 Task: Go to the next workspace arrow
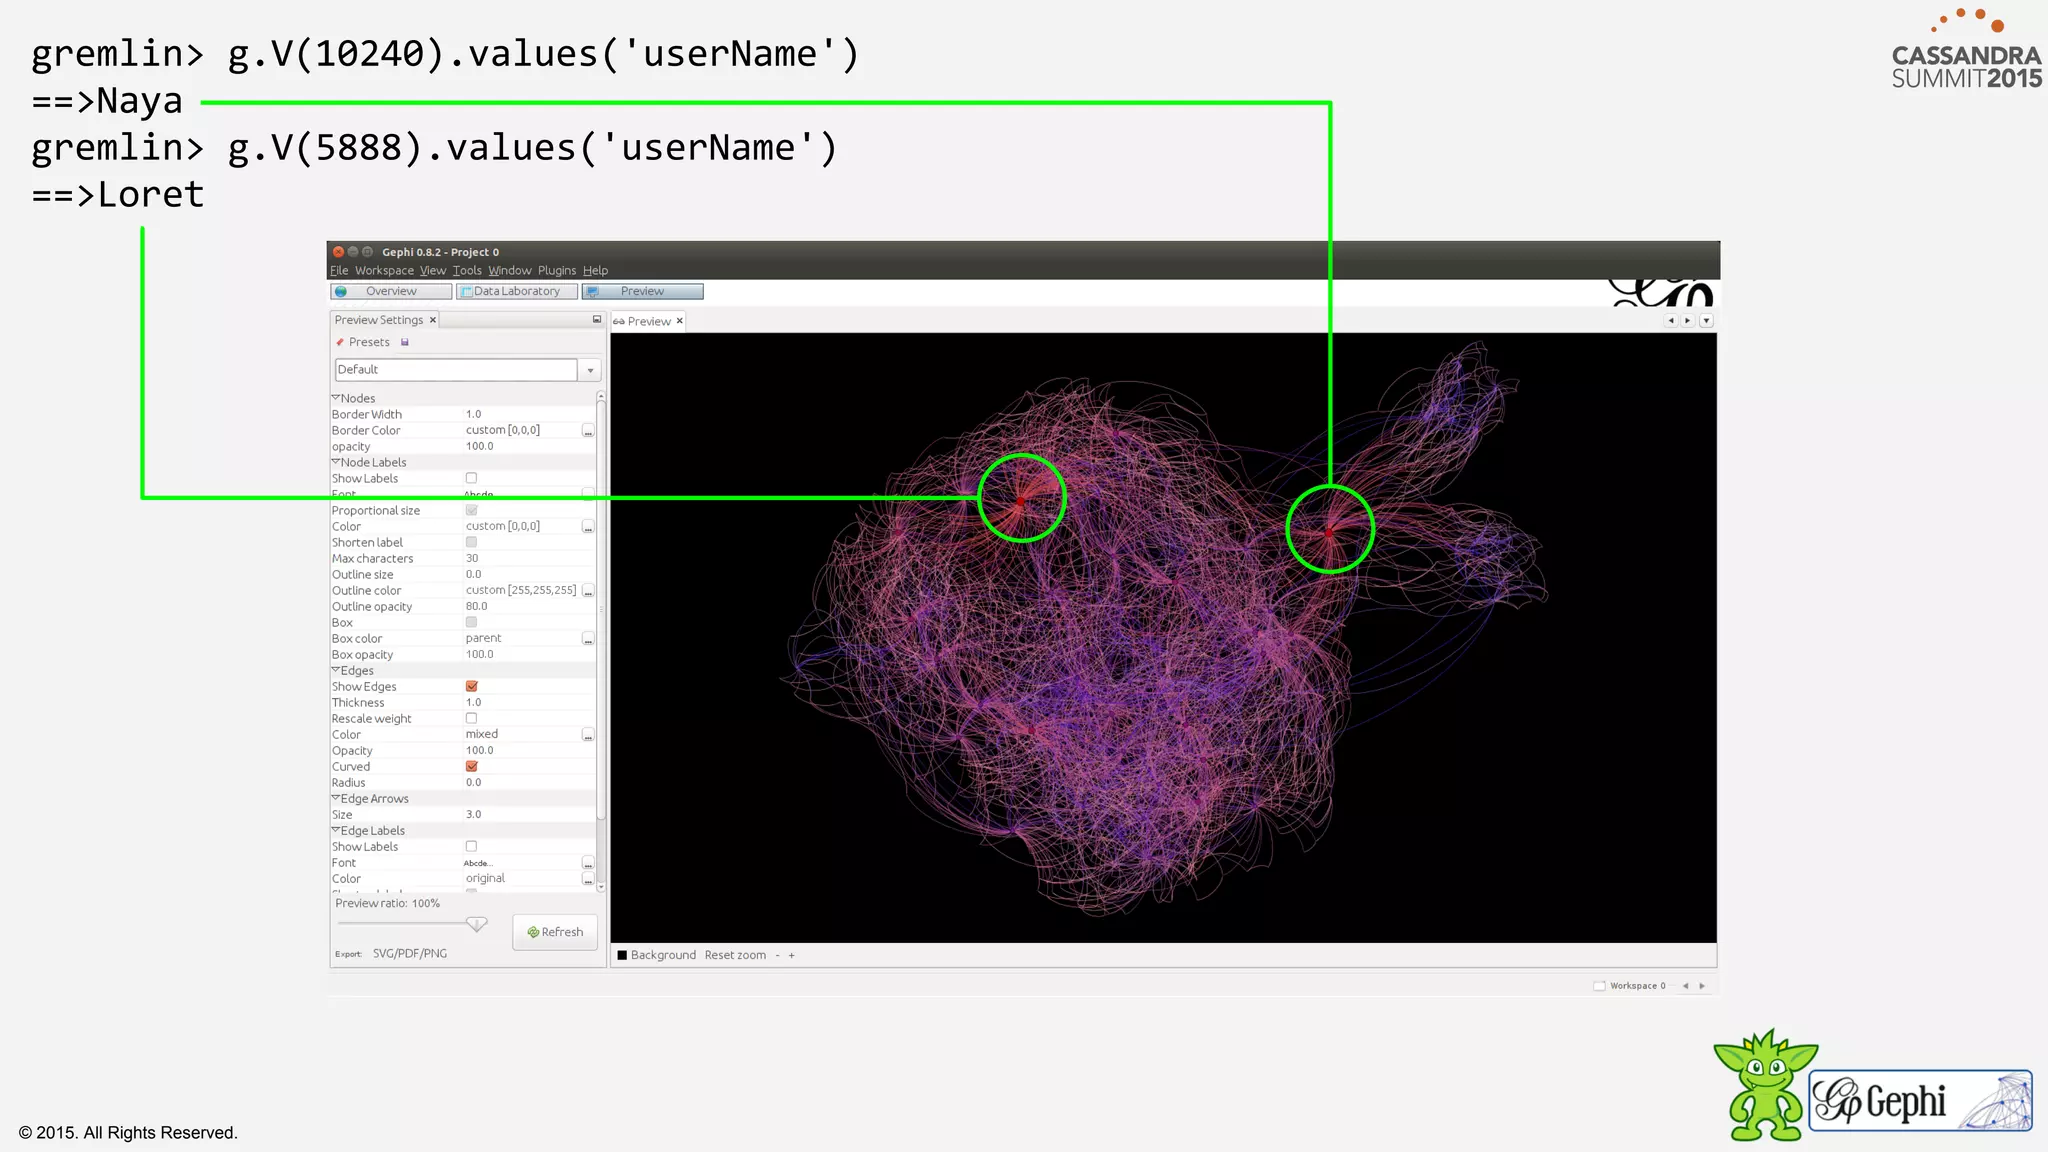point(1702,986)
